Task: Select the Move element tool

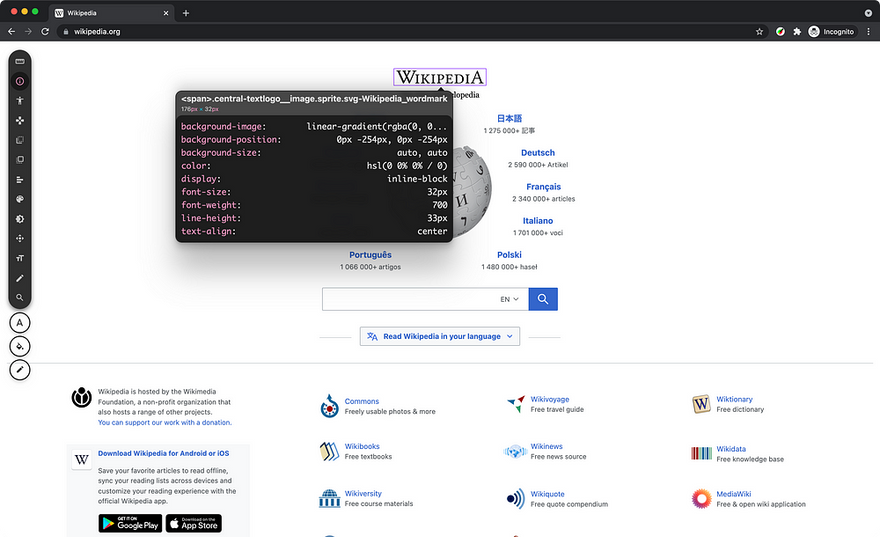Action: 20,121
